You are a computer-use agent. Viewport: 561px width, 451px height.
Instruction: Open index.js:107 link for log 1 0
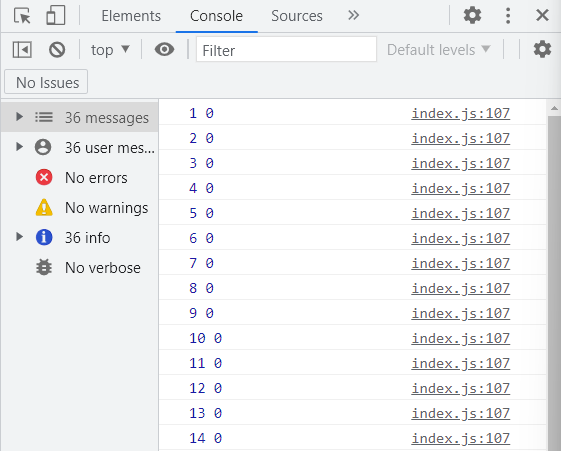pyautogui.click(x=460, y=113)
